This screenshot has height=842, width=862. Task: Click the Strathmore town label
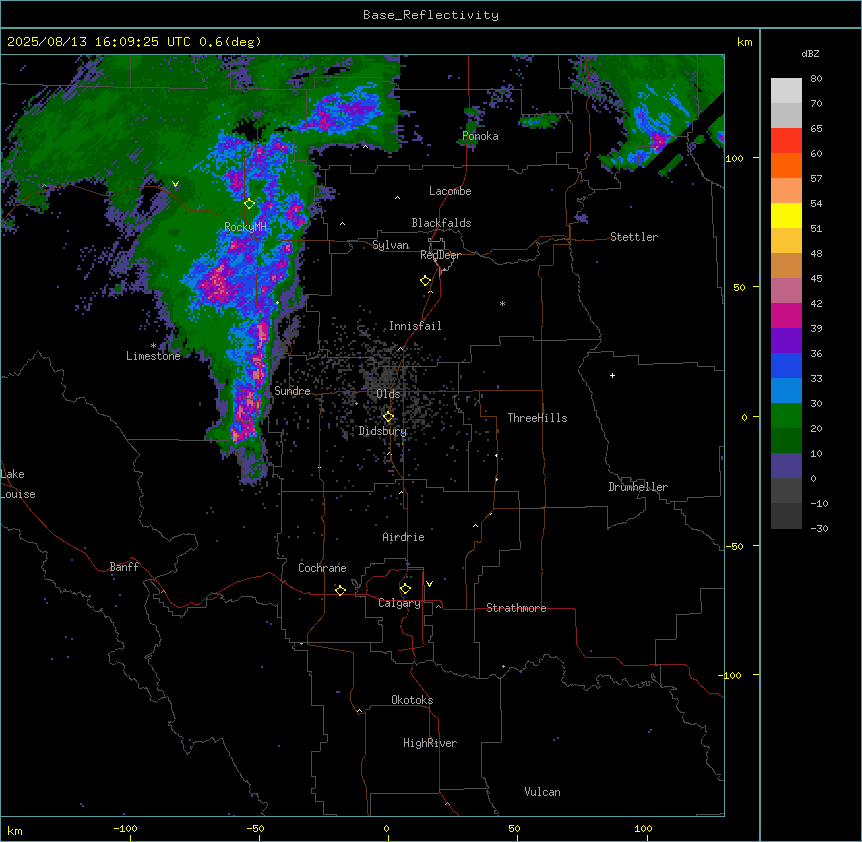pyautogui.click(x=516, y=608)
